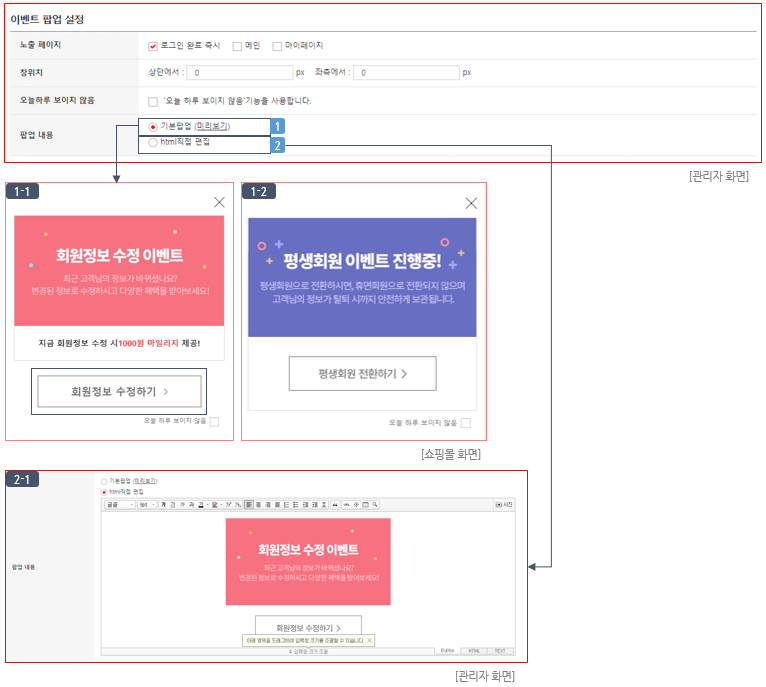Open the font size 9pt dropdown
The height and width of the screenshot is (687, 766).
[146, 505]
